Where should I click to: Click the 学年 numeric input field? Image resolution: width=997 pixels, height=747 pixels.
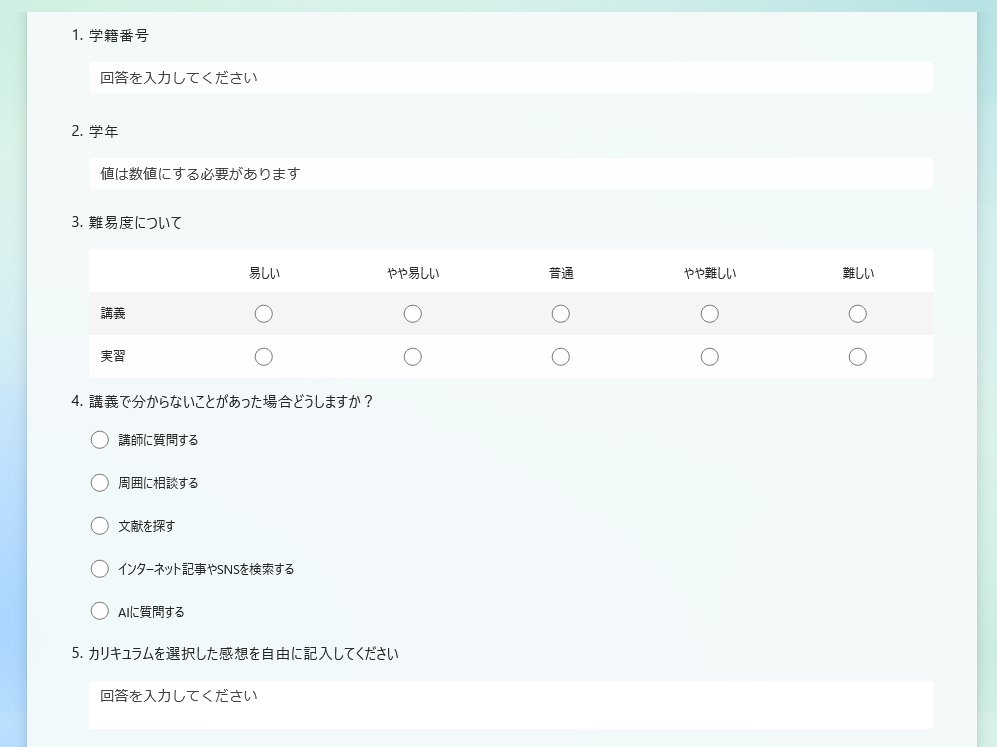pos(510,174)
